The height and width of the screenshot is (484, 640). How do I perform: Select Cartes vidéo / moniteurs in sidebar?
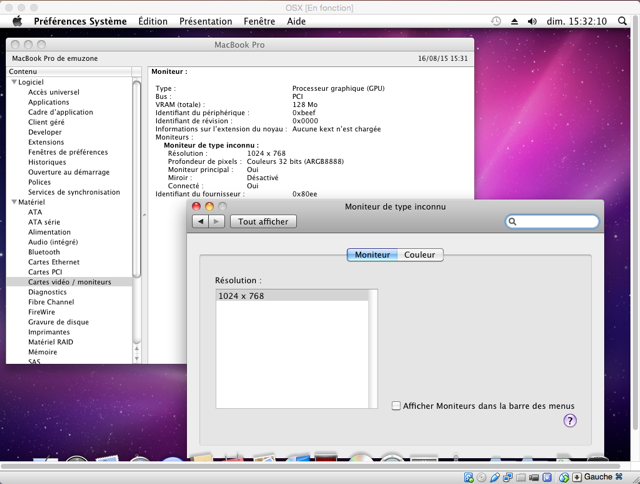69,282
